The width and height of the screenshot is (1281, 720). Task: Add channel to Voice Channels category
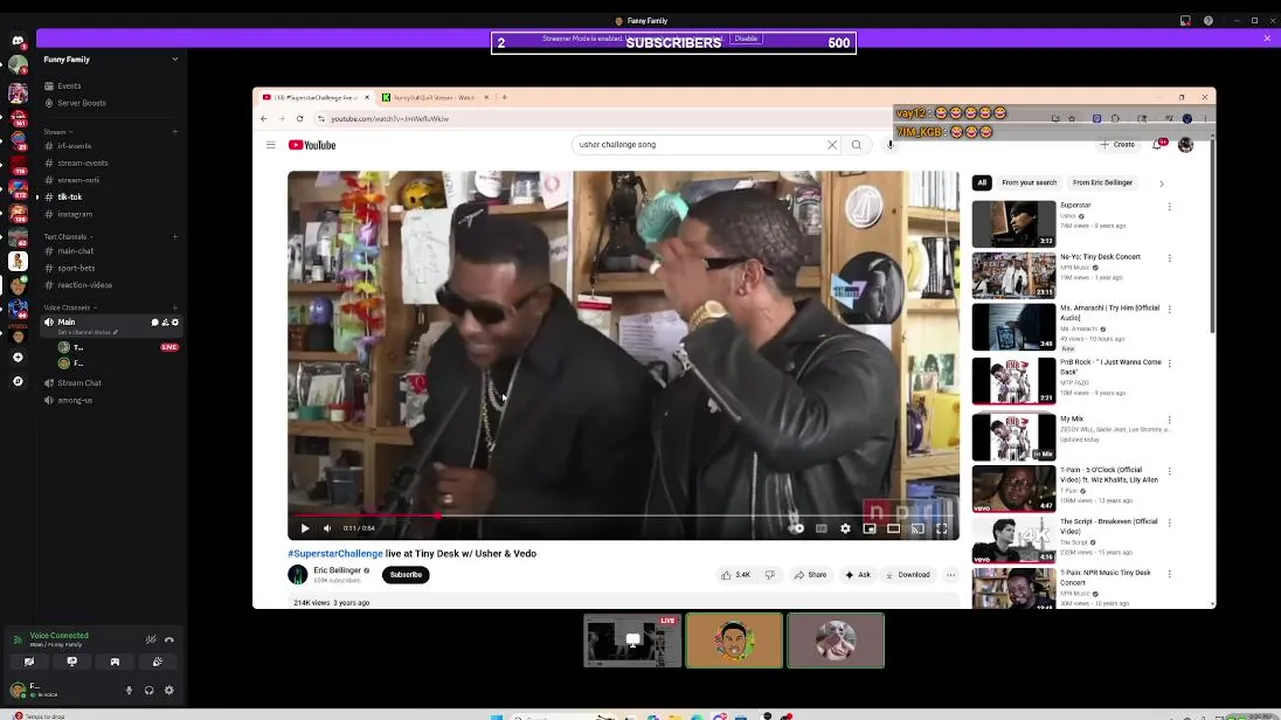[x=175, y=307]
